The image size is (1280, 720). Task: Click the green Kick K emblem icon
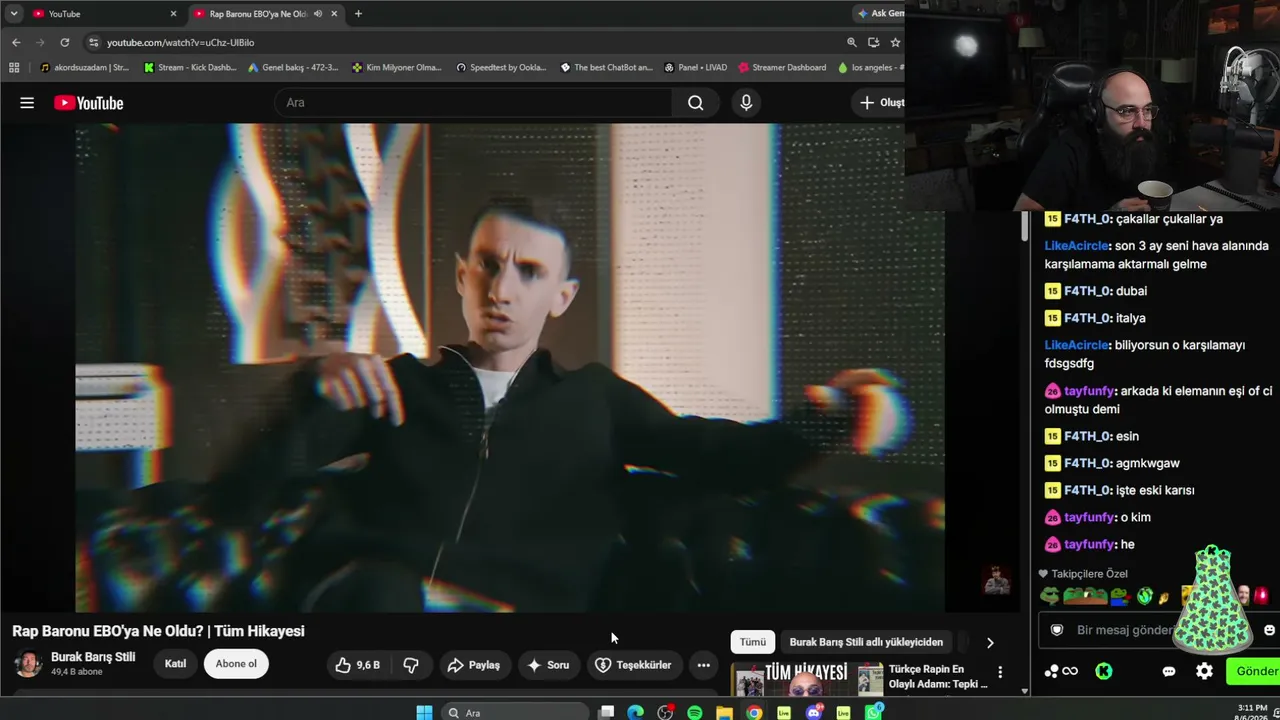[1104, 671]
